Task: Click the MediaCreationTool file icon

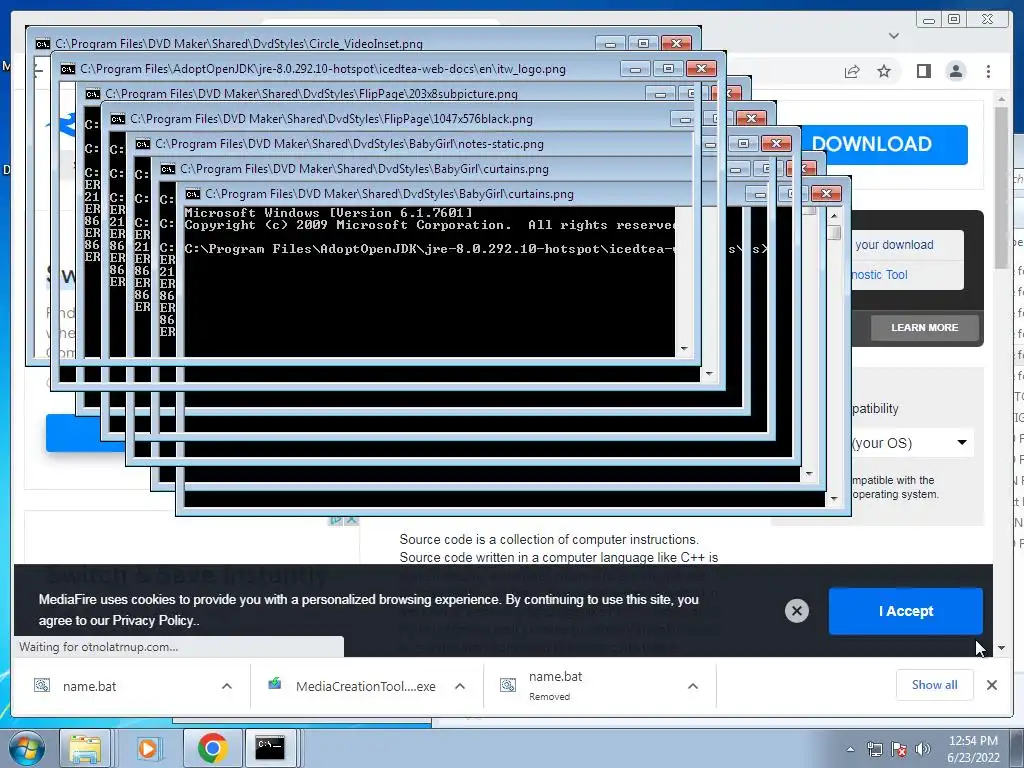Action: [x=274, y=684]
